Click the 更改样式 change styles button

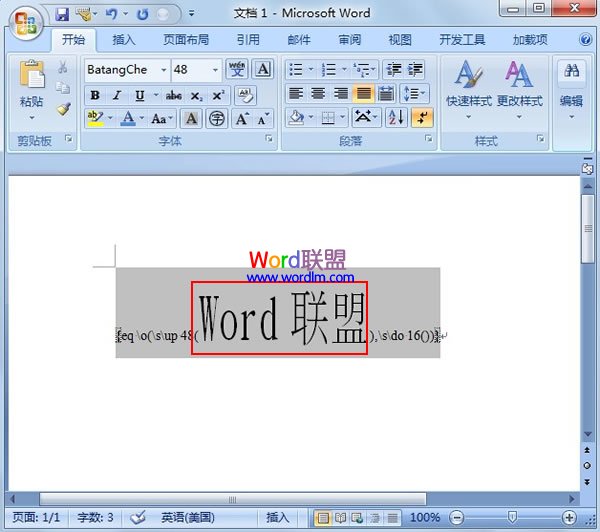[x=519, y=87]
